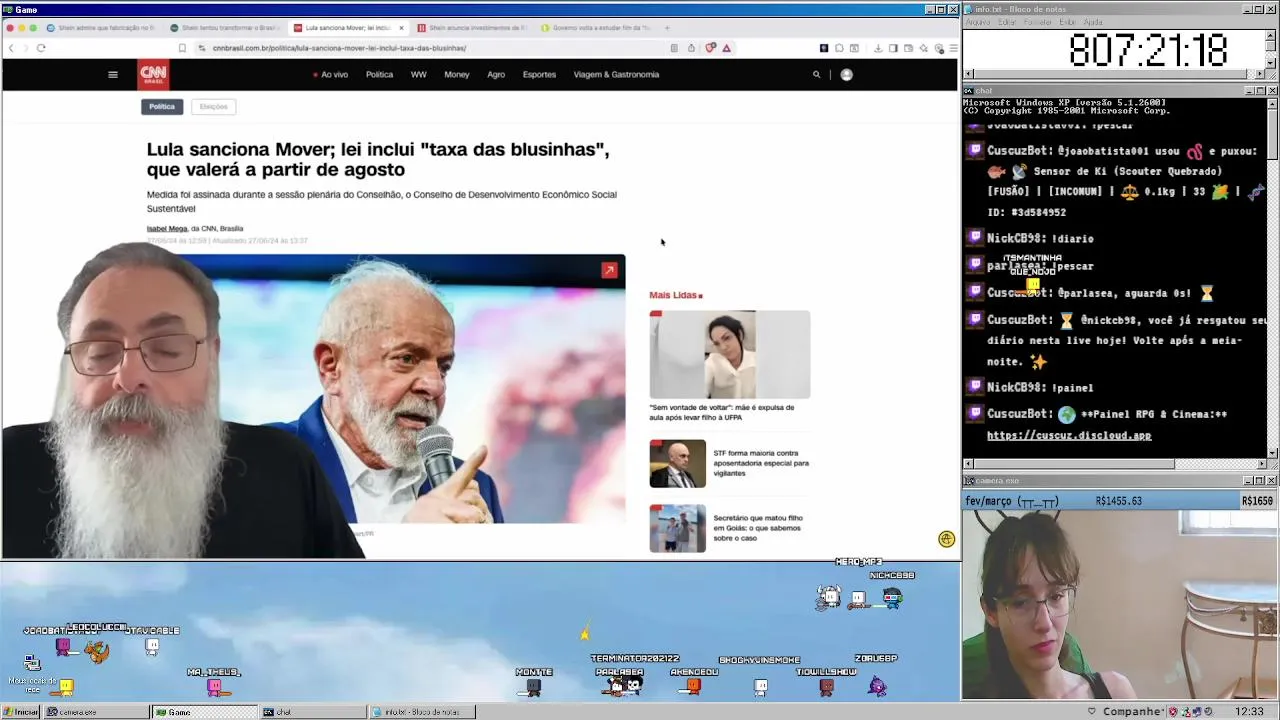Click round accessibility icon on page corner
The image size is (1280, 720).
947,539
